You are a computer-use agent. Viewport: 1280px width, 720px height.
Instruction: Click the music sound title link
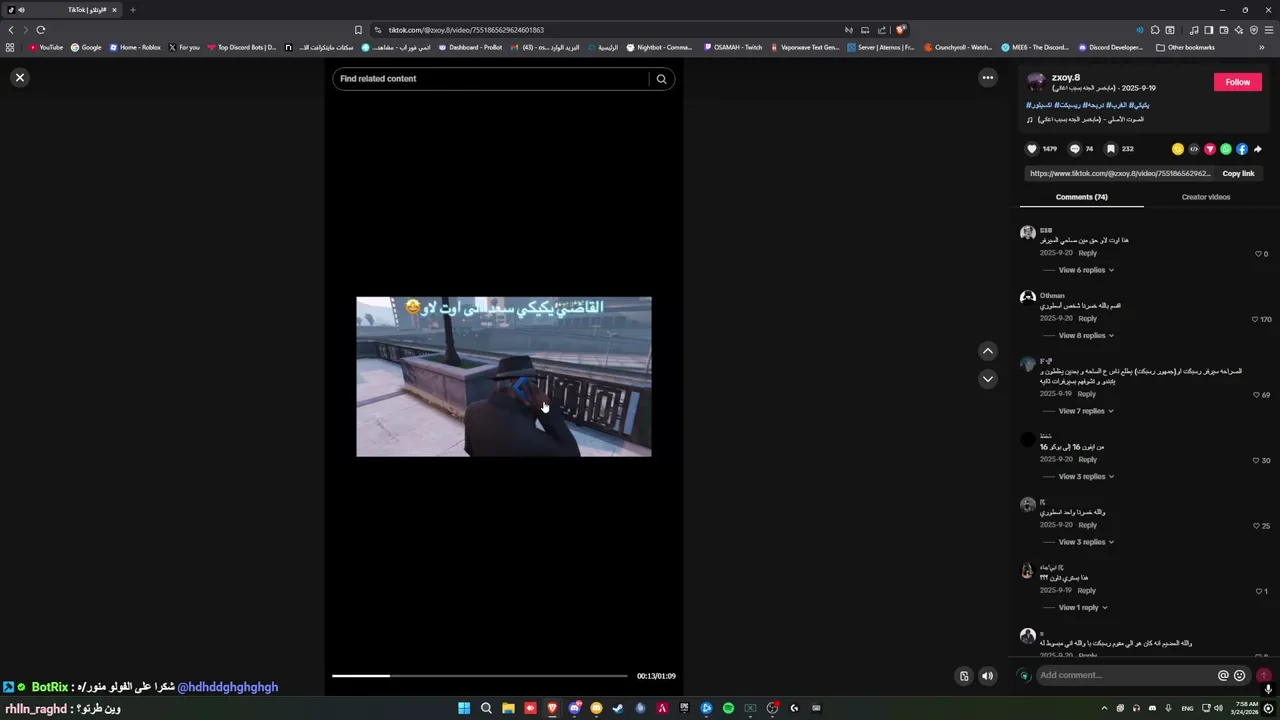(1090, 120)
